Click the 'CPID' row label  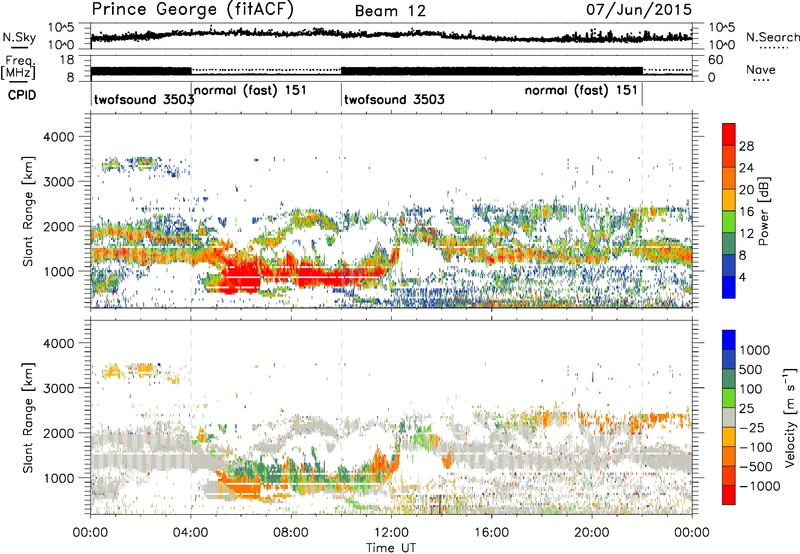click(22, 95)
